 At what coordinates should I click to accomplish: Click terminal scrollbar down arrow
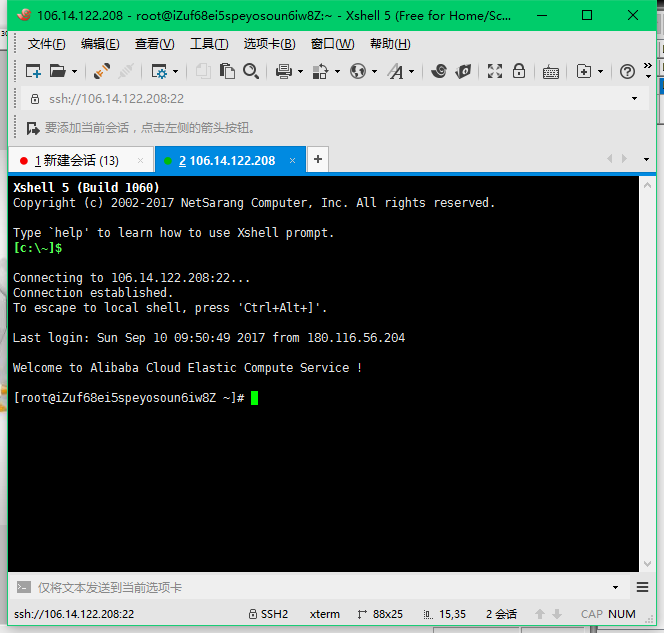point(647,564)
